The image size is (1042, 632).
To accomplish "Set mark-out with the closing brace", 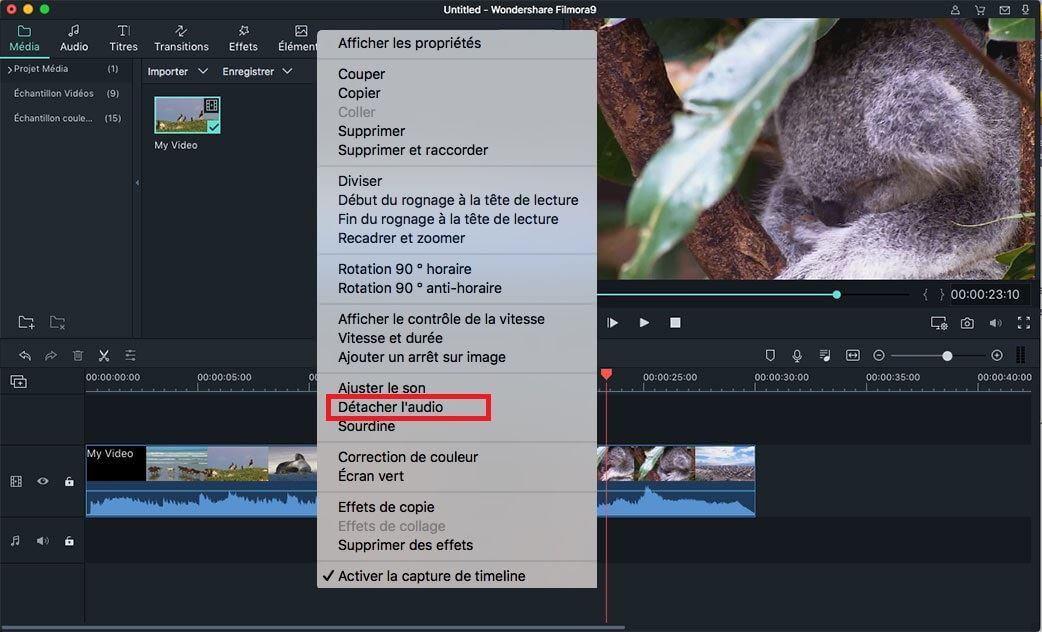I will [941, 294].
